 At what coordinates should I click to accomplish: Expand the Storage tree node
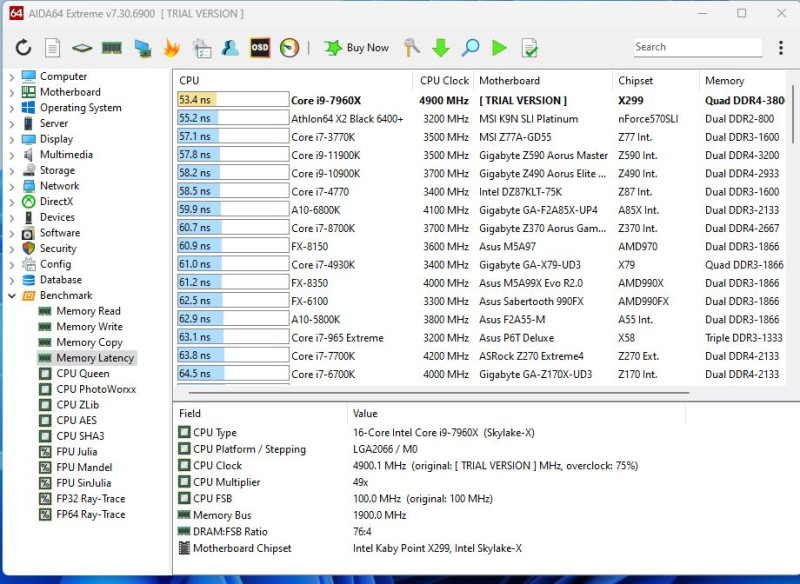coord(12,171)
